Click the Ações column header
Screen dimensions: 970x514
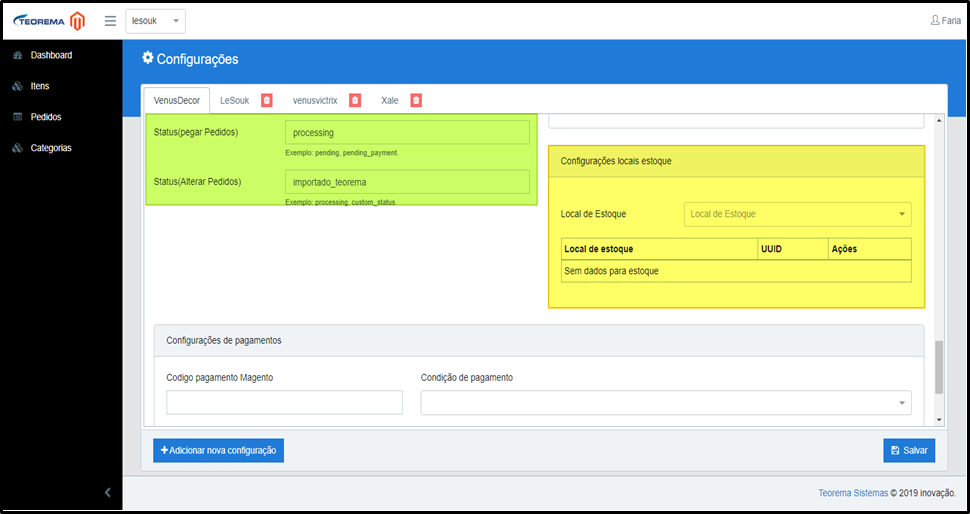point(869,249)
